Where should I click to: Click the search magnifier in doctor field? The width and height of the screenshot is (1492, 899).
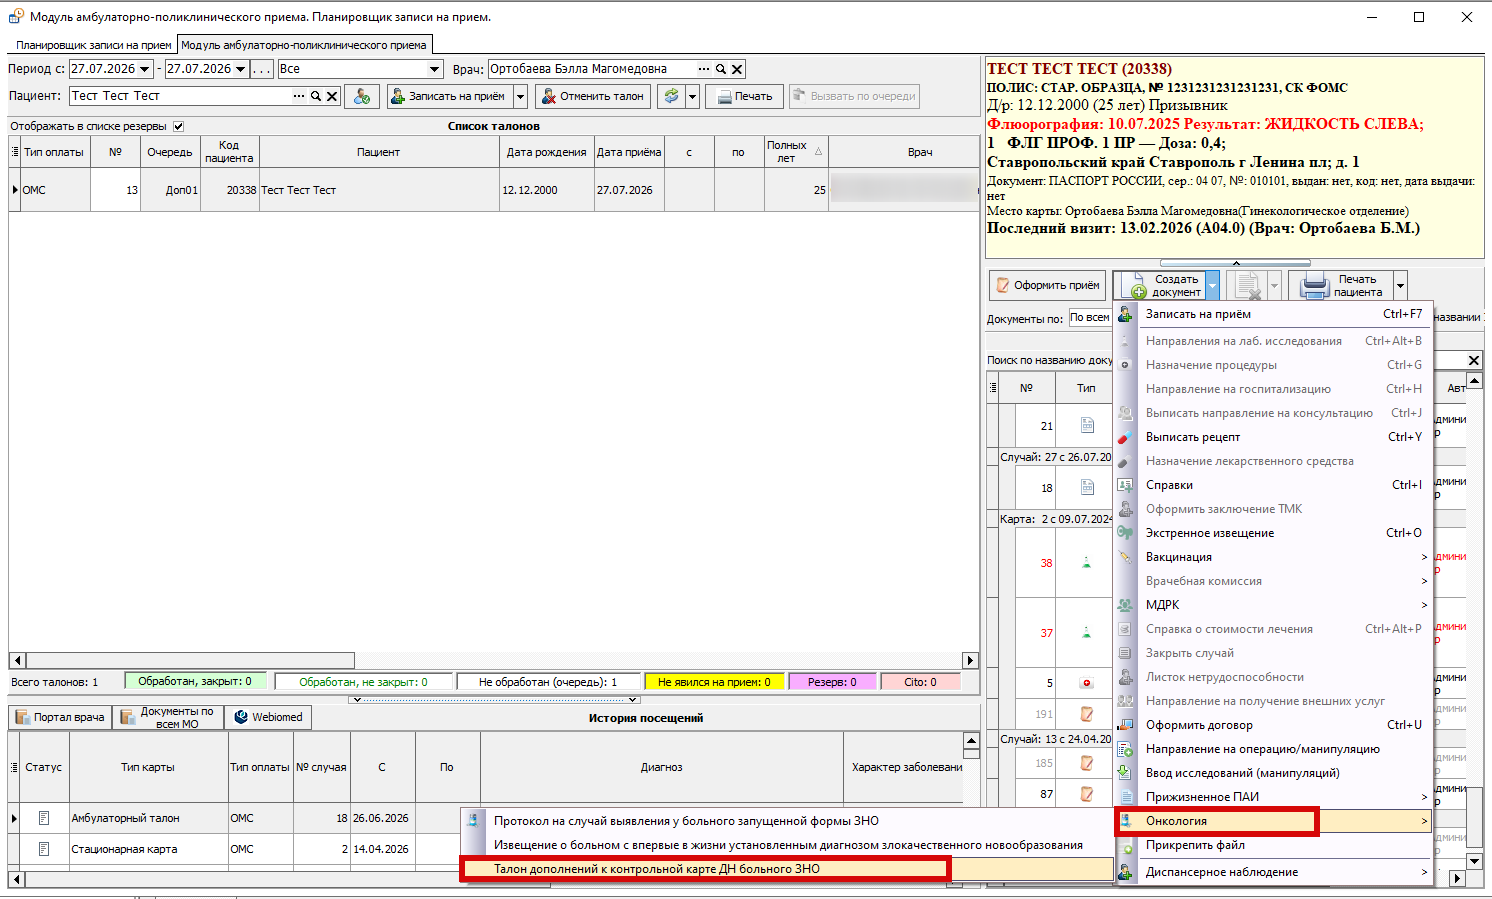[x=721, y=69]
